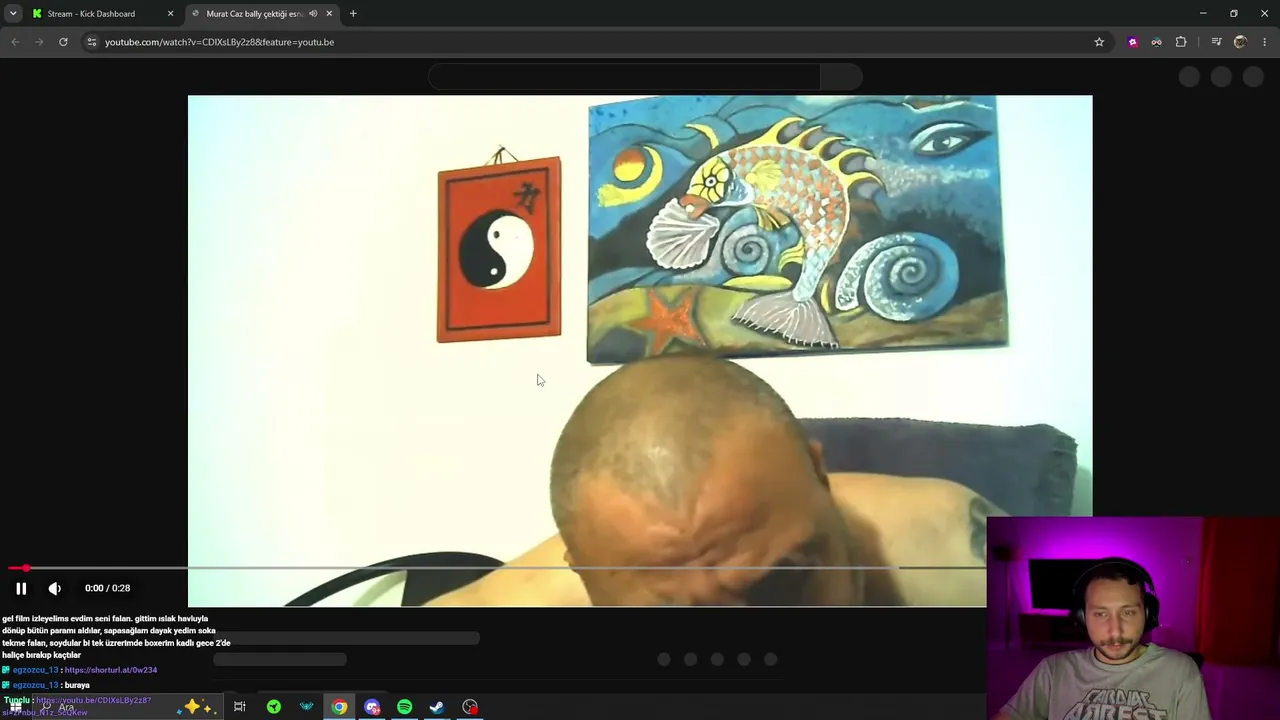This screenshot has height=720, width=1280.
Task: Open the media controls icon
Action: [1216, 42]
